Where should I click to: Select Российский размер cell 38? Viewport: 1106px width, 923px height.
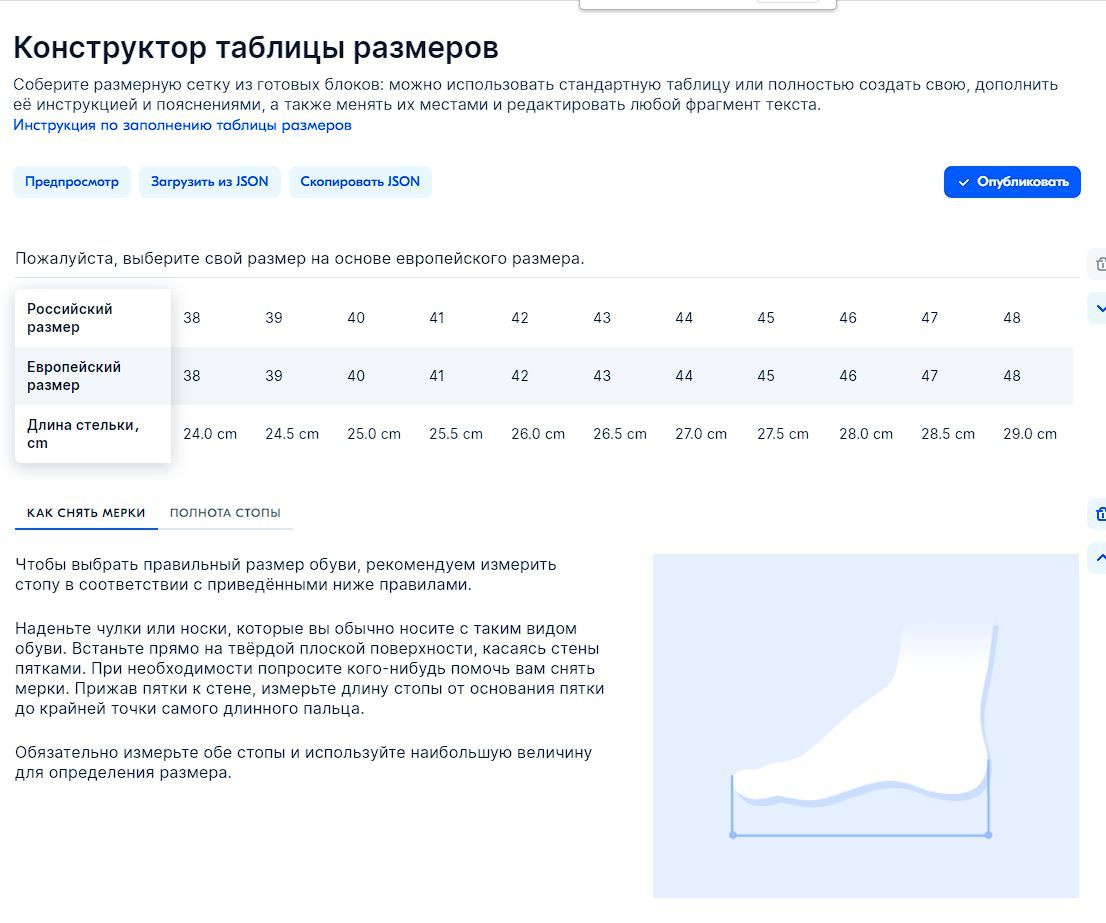click(x=192, y=318)
